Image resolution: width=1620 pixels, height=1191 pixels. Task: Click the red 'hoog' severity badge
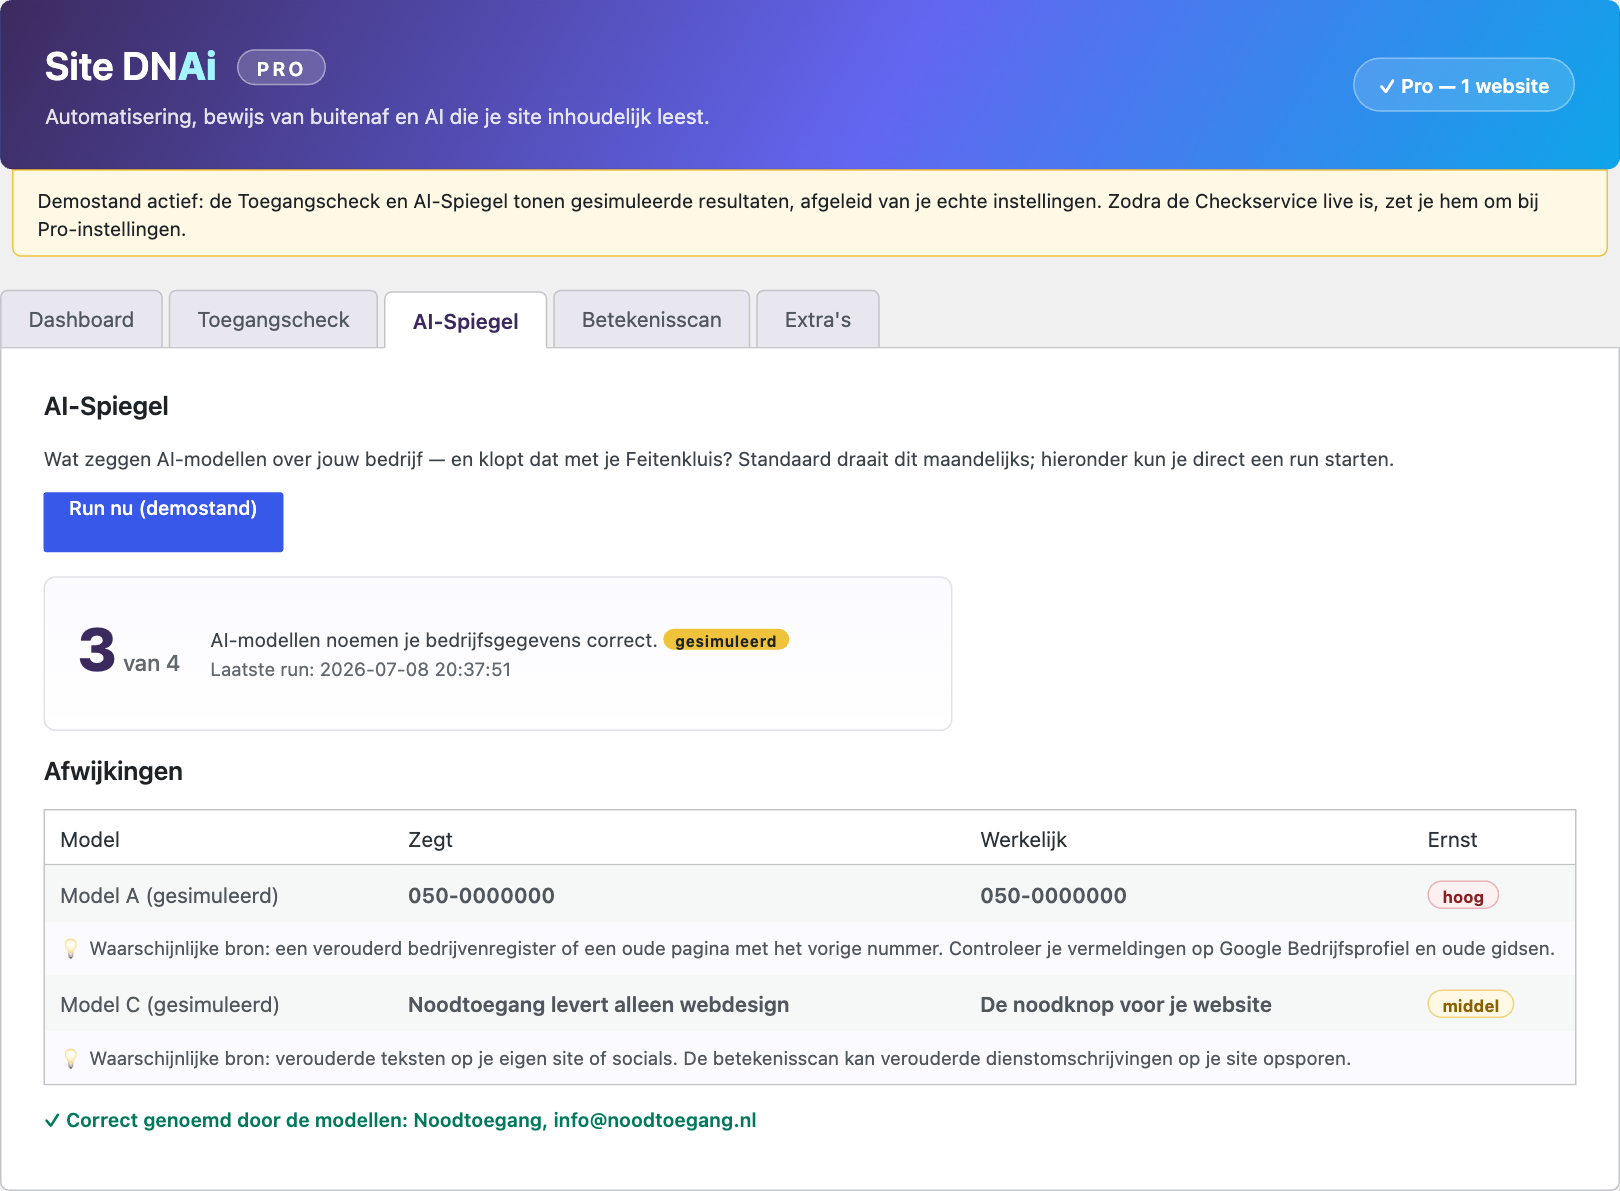1463,896
